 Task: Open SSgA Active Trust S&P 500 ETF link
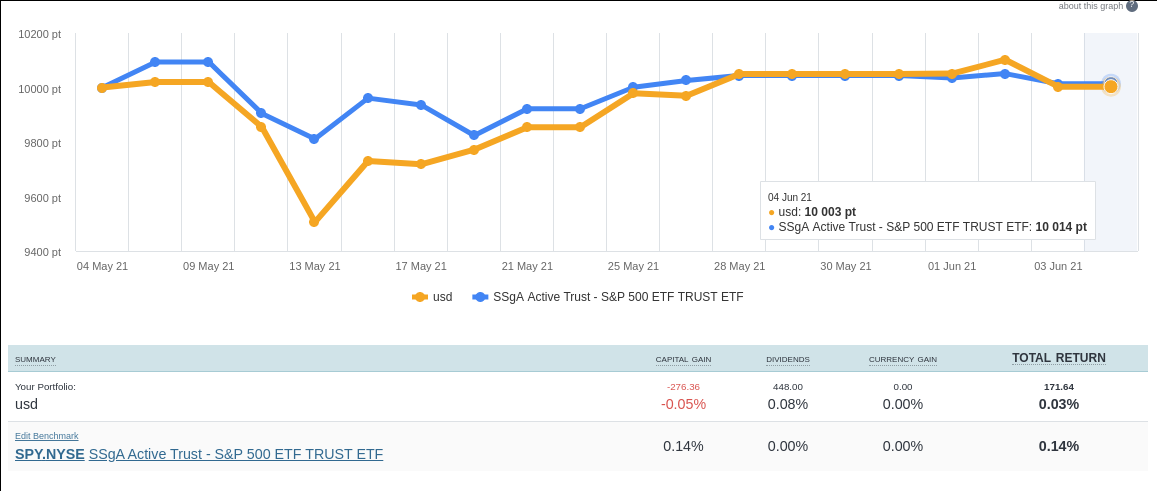tap(236, 454)
